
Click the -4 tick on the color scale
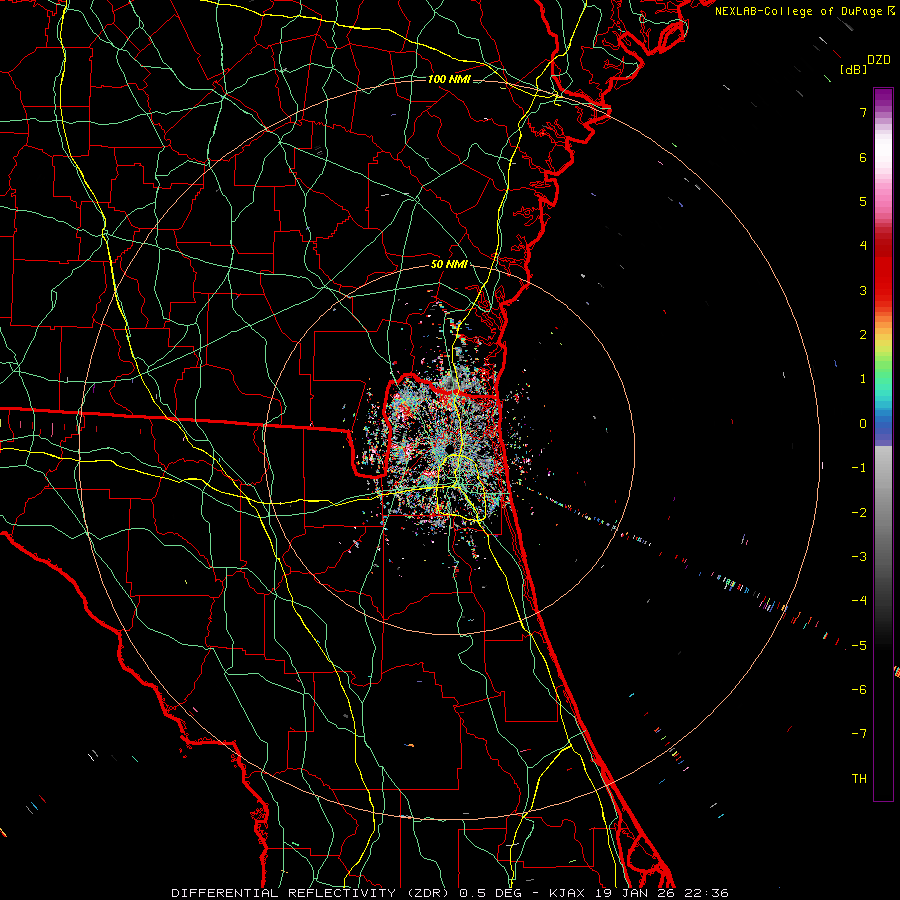tap(859, 601)
